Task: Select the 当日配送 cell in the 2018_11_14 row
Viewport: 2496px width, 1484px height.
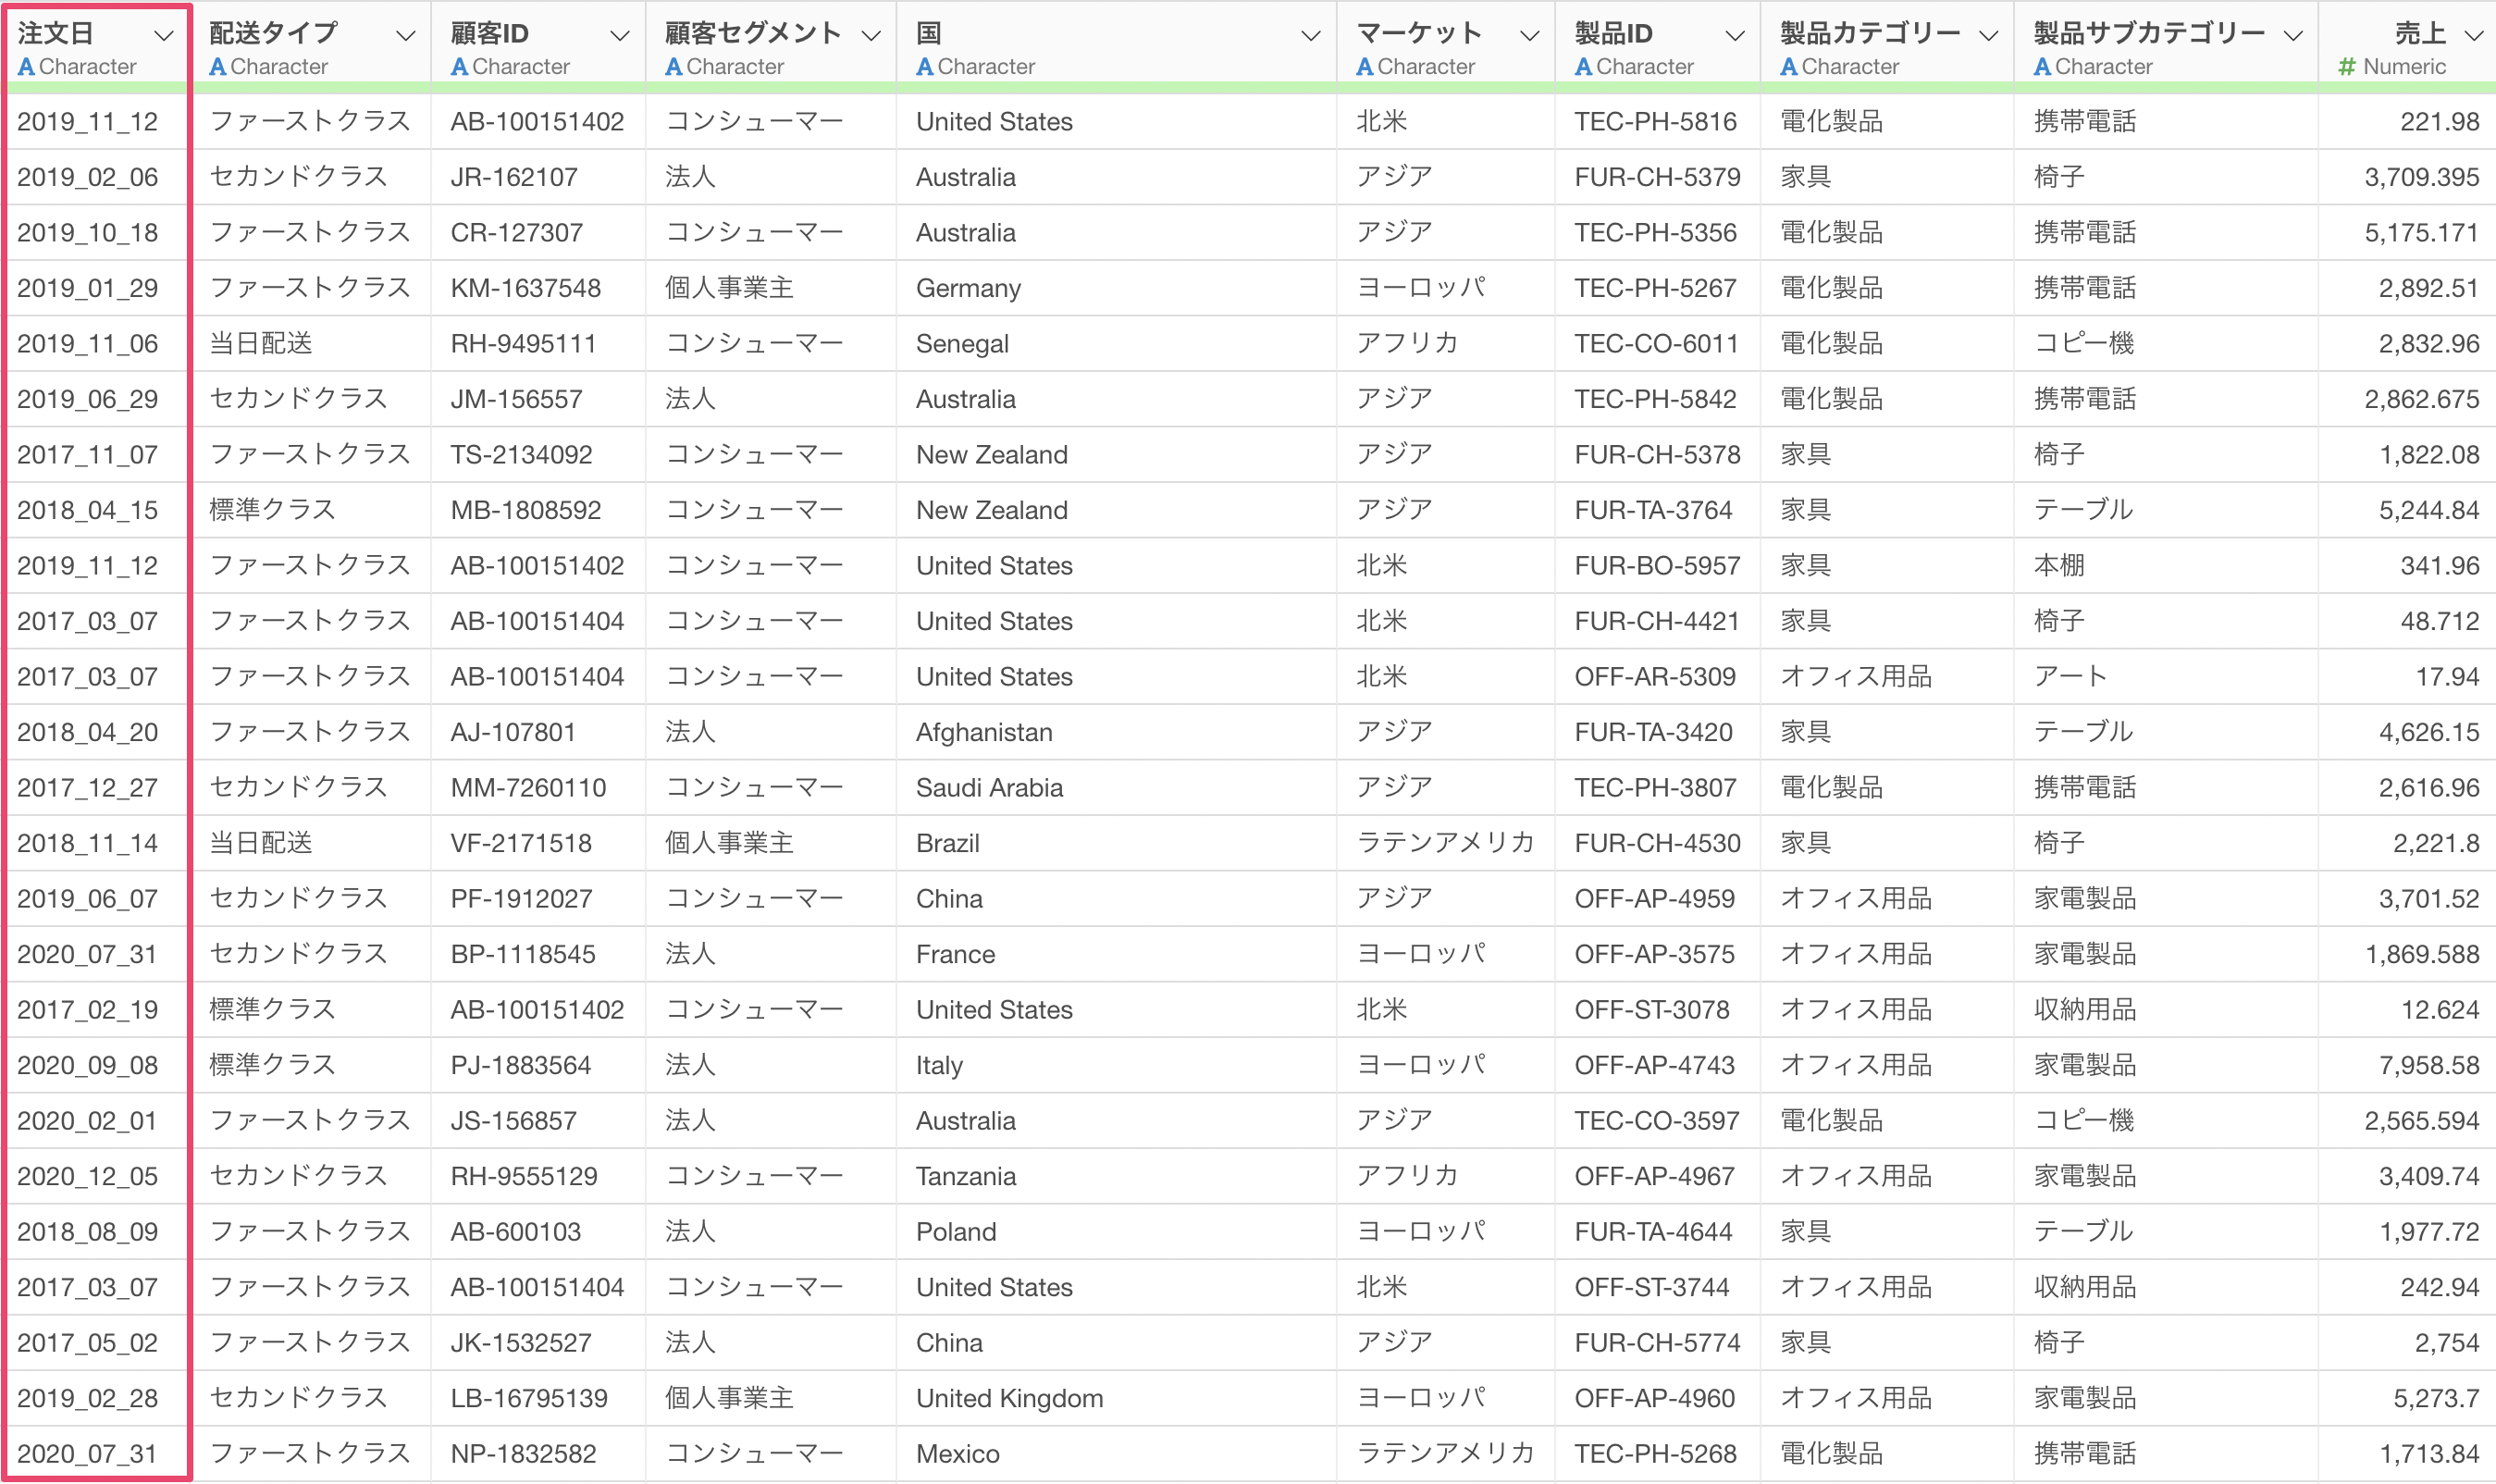Action: pyautogui.click(x=260, y=843)
